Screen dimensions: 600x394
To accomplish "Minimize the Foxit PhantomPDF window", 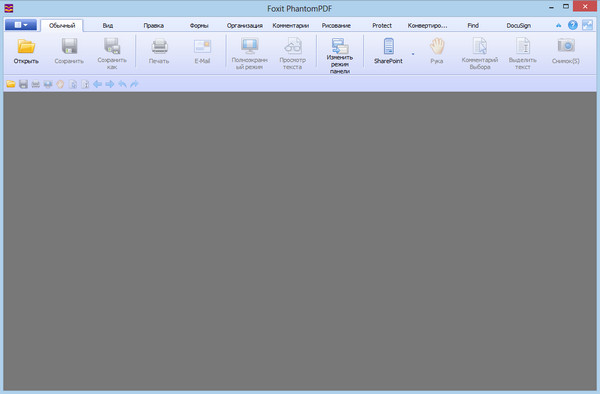I will [551, 7].
